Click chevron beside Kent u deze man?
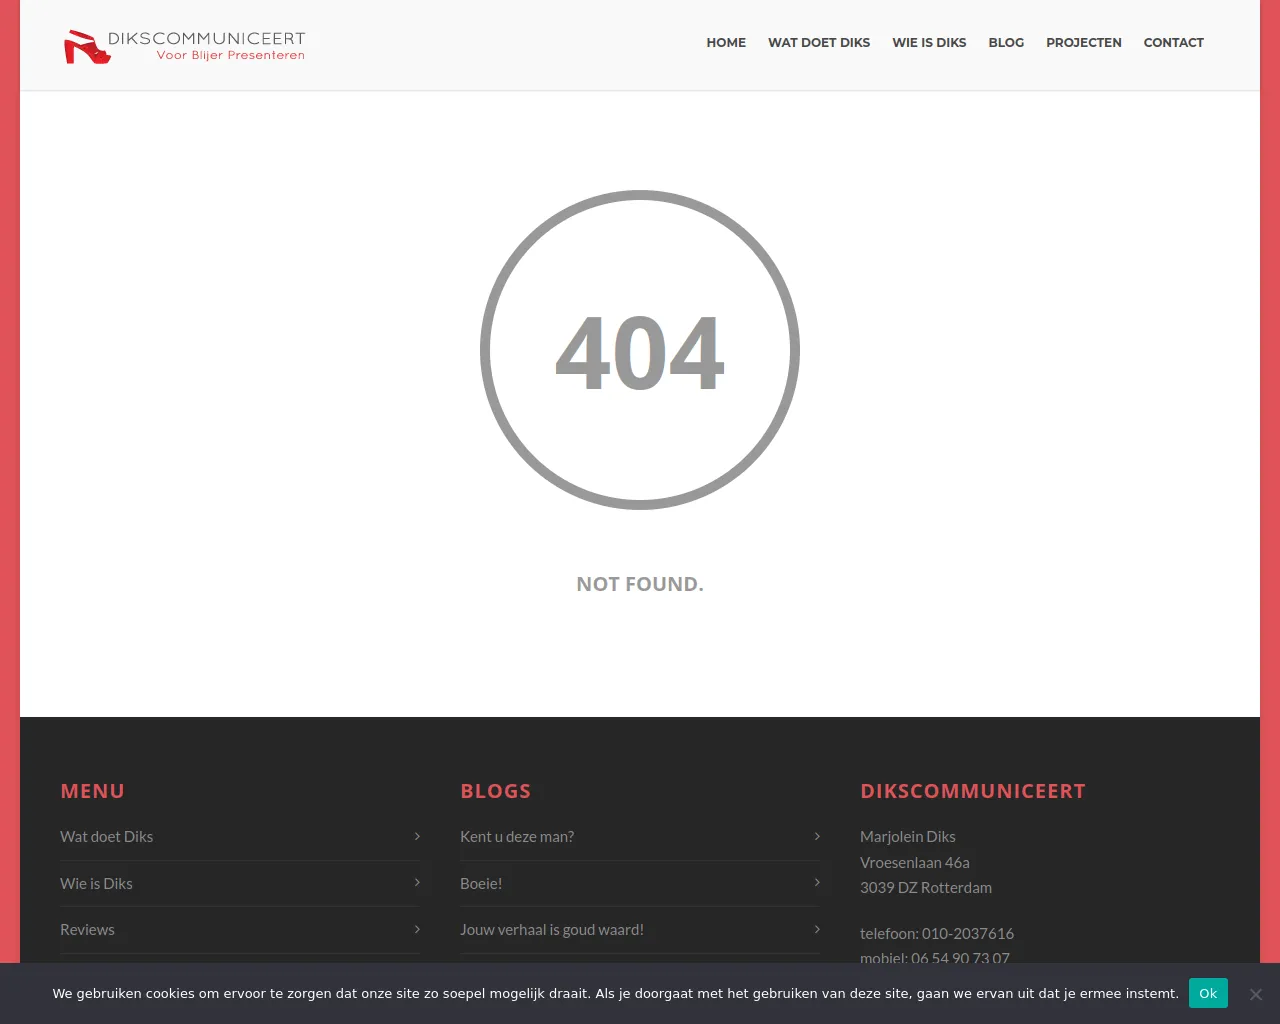The image size is (1280, 1024). (817, 836)
